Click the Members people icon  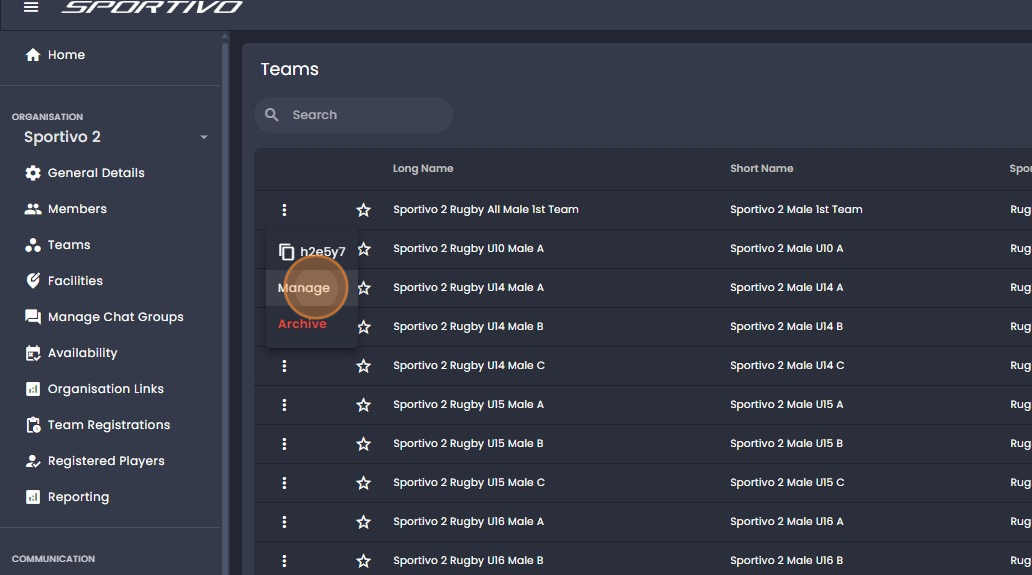coord(33,209)
